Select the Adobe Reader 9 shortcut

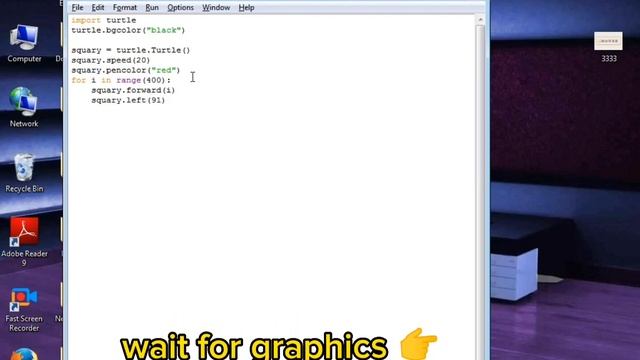[x=24, y=242]
